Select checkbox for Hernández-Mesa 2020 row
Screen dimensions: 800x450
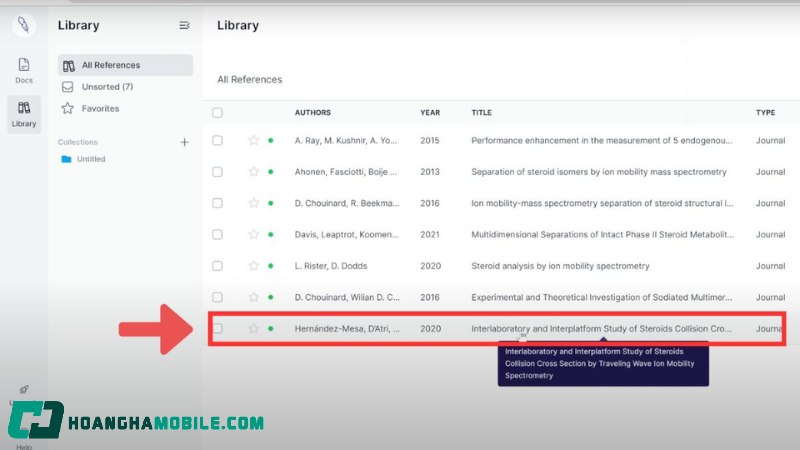tap(217, 328)
